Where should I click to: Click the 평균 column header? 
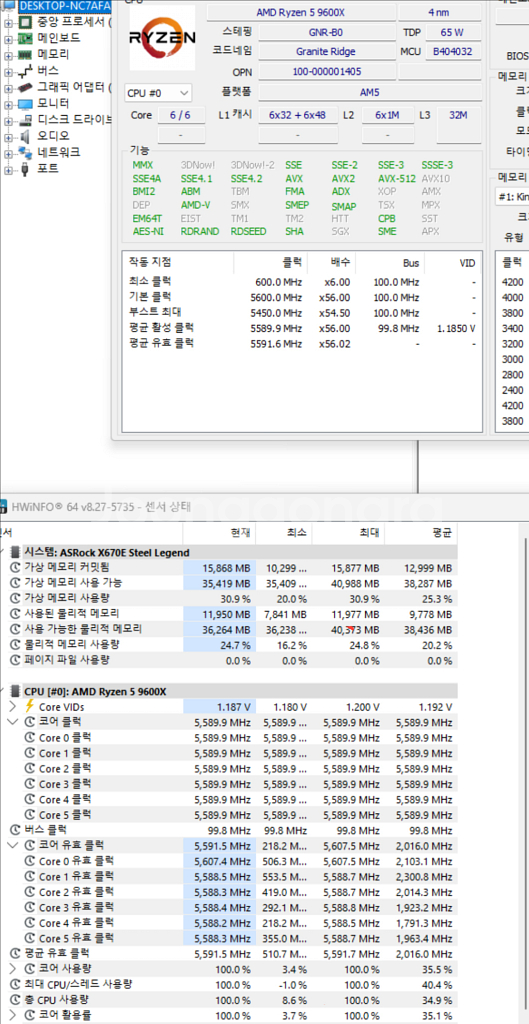coord(421,533)
